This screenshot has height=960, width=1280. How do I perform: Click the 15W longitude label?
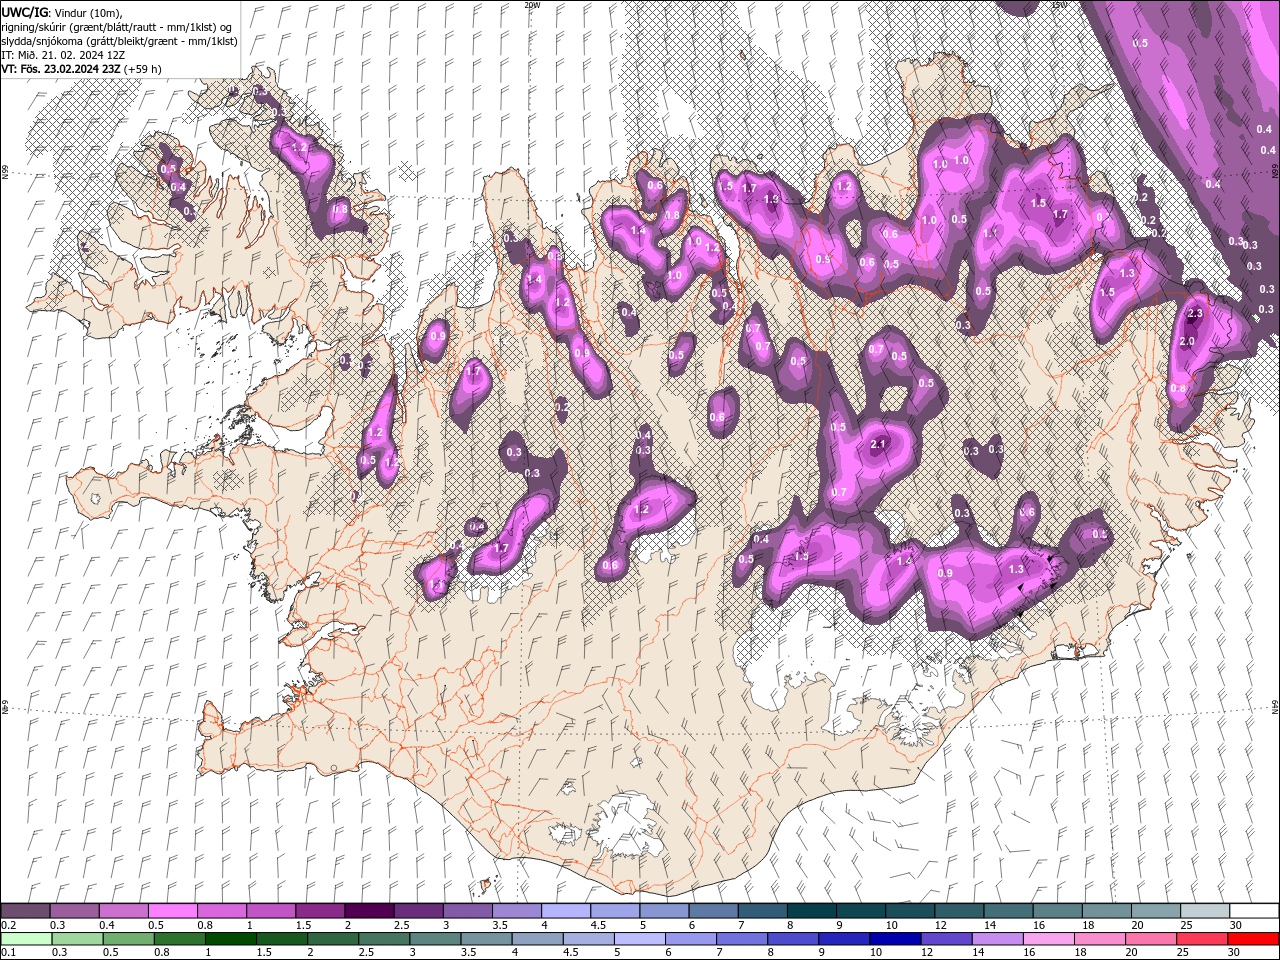pos(1059,5)
